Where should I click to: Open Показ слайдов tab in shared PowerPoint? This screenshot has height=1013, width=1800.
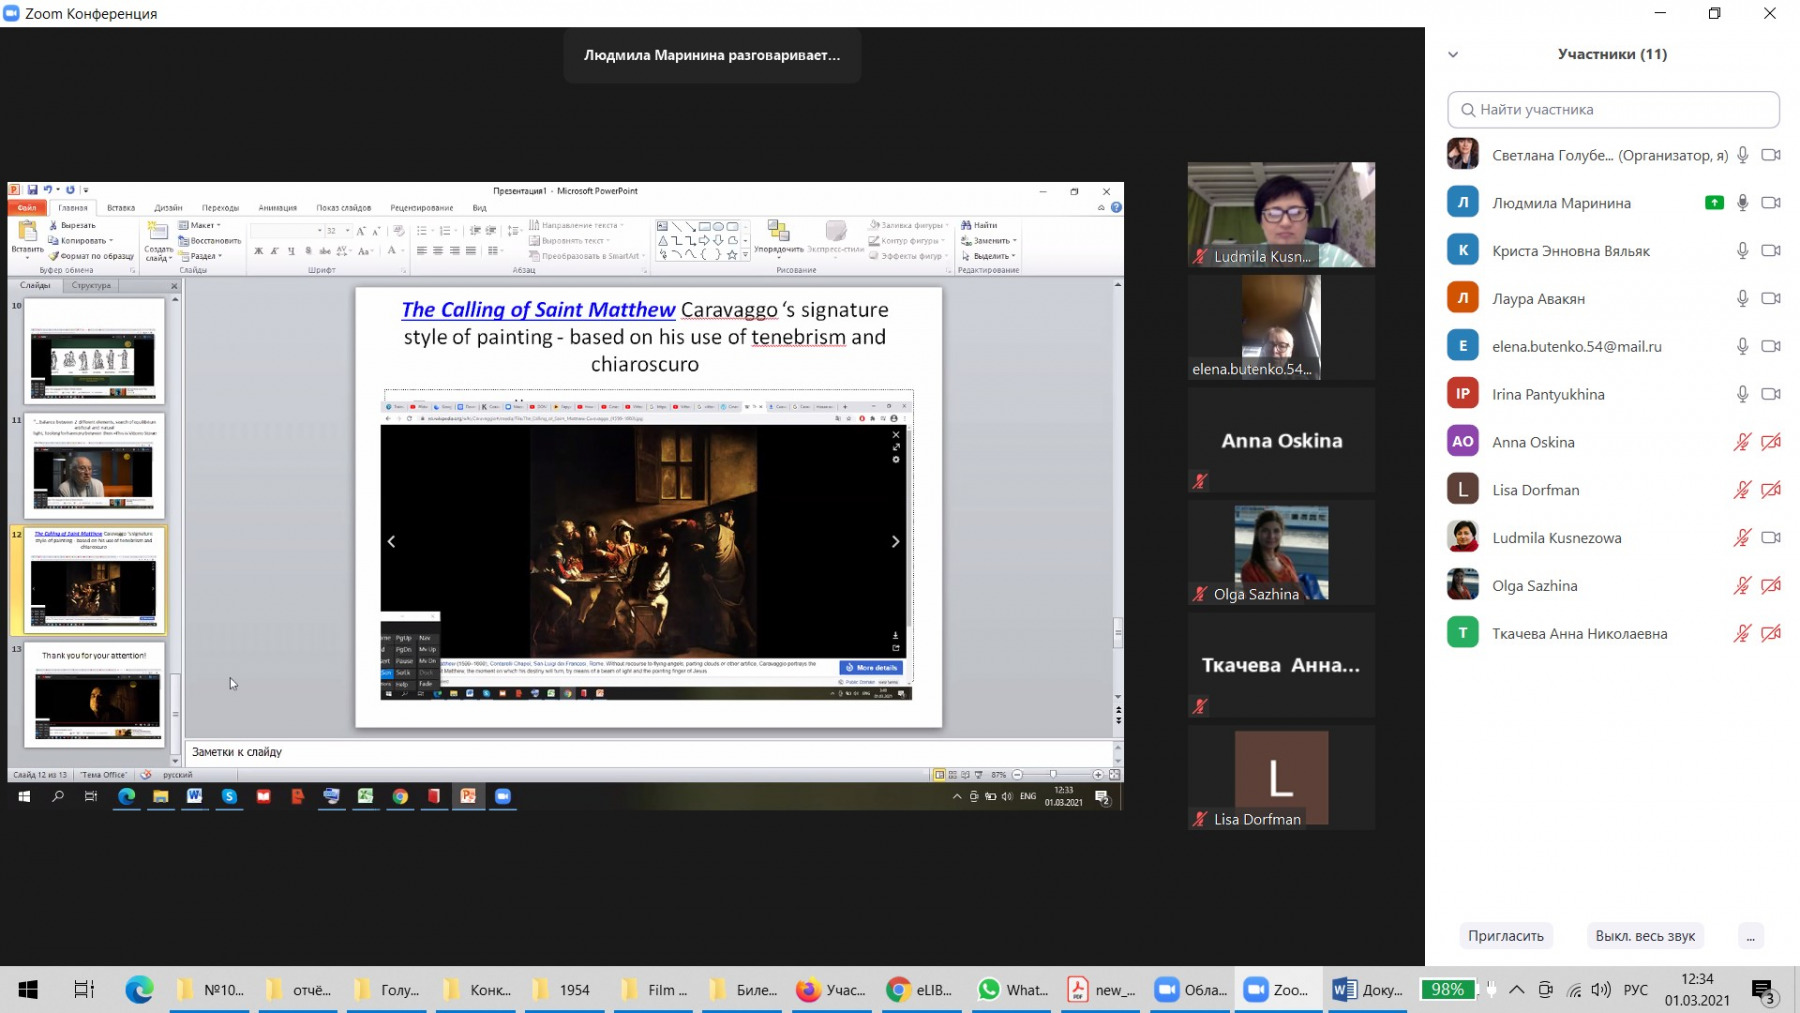tap(343, 208)
